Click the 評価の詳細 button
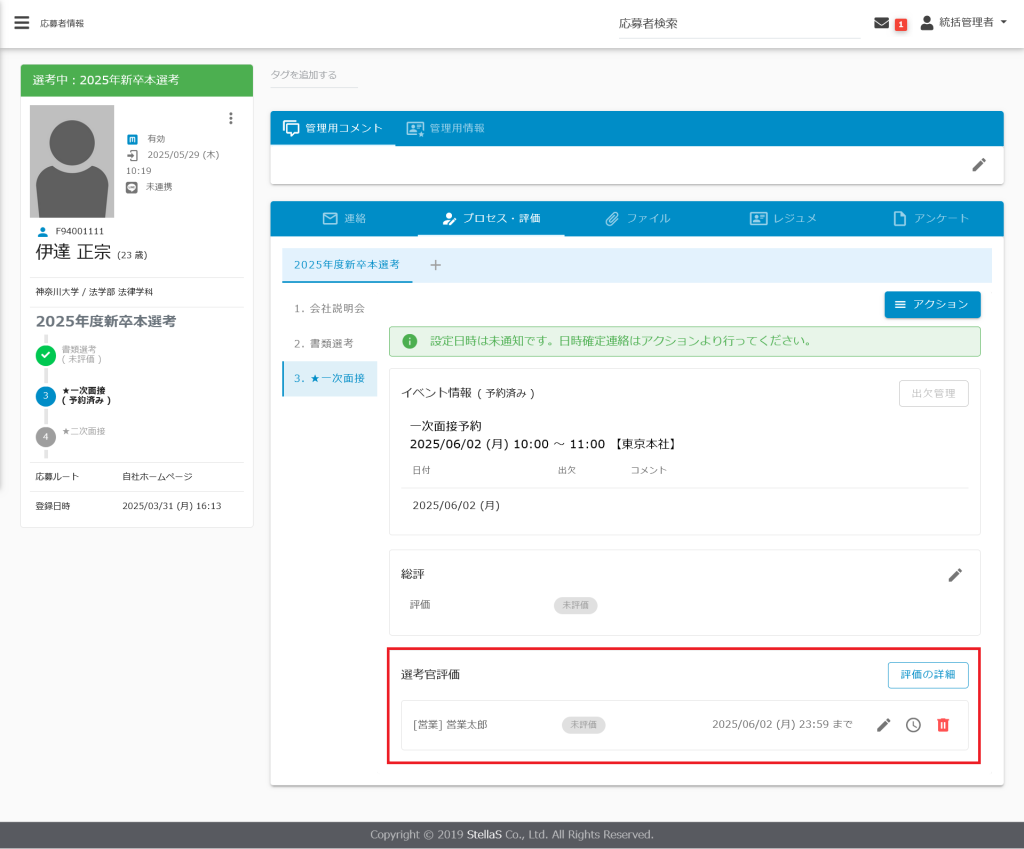Screen dimensions: 1024x849 click(927, 675)
